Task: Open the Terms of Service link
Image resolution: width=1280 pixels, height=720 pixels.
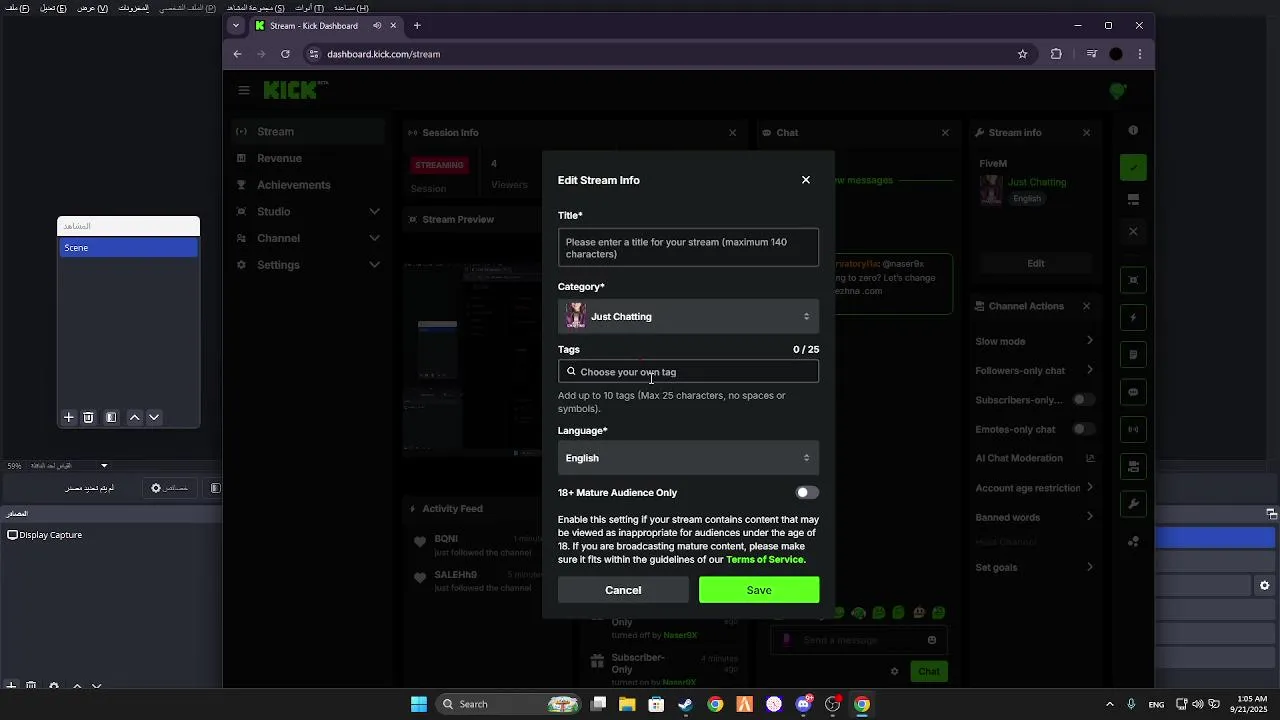Action: point(765,560)
